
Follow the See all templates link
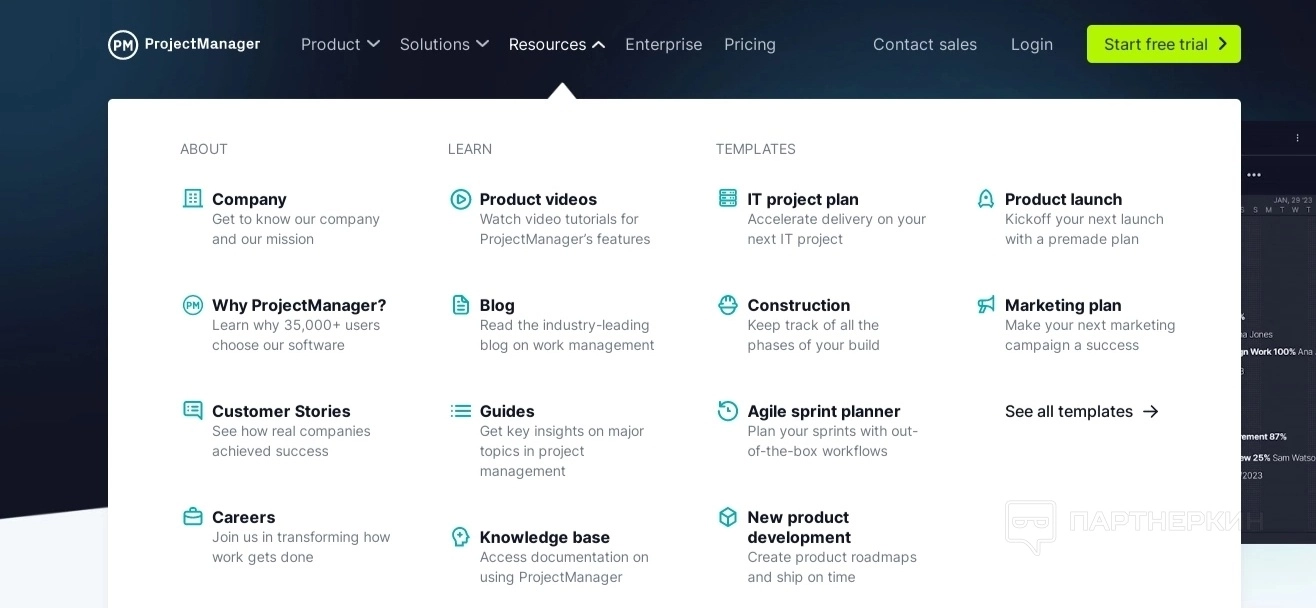click(x=1081, y=411)
